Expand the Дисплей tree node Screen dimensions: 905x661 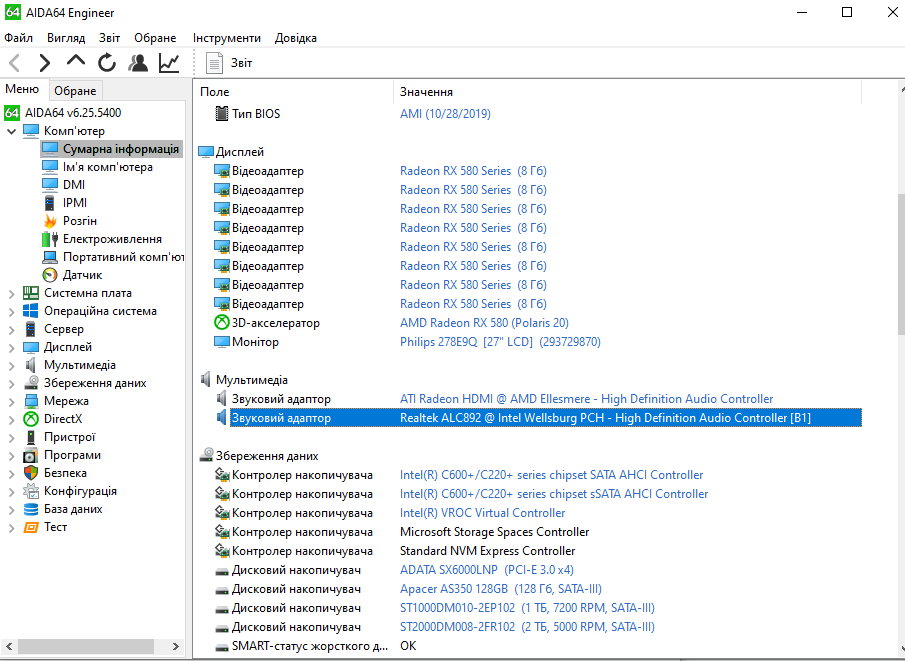click(x=12, y=348)
